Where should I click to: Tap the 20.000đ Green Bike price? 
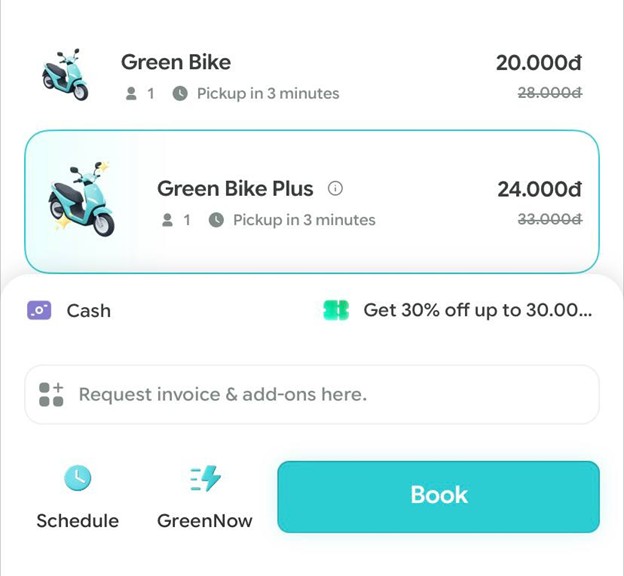[539, 62]
